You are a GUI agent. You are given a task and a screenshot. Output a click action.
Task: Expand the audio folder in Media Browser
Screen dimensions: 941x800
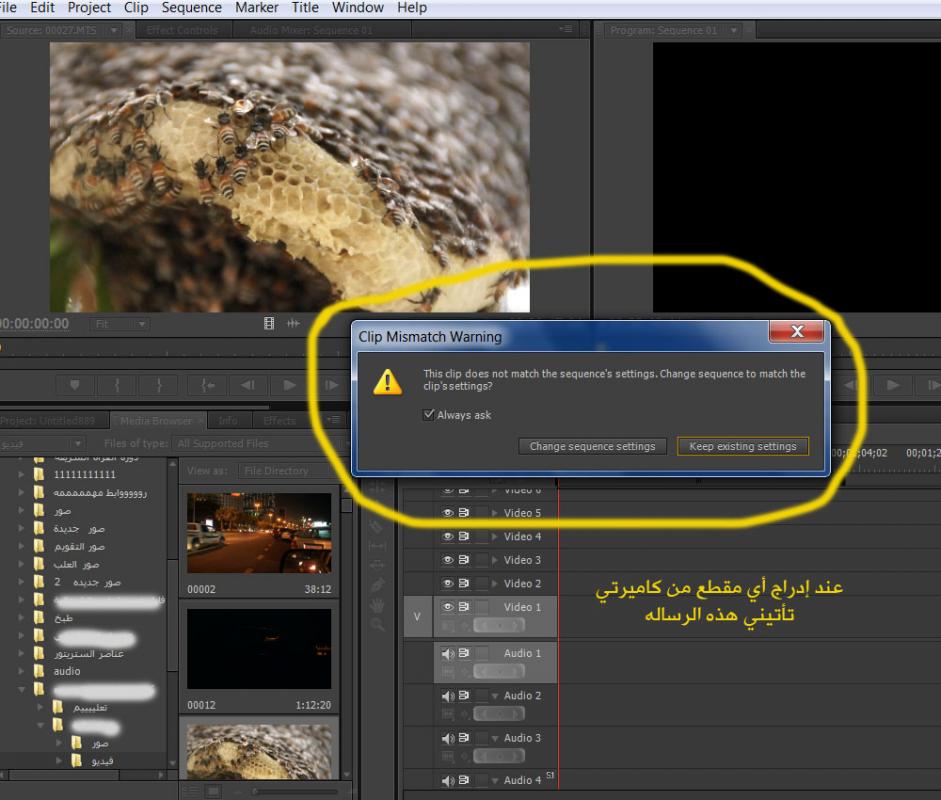(22, 671)
